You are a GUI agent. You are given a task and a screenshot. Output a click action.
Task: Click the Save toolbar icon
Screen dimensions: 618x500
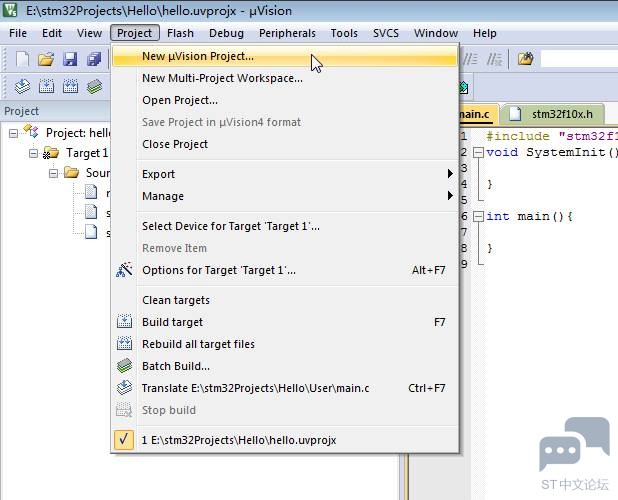pos(70,59)
